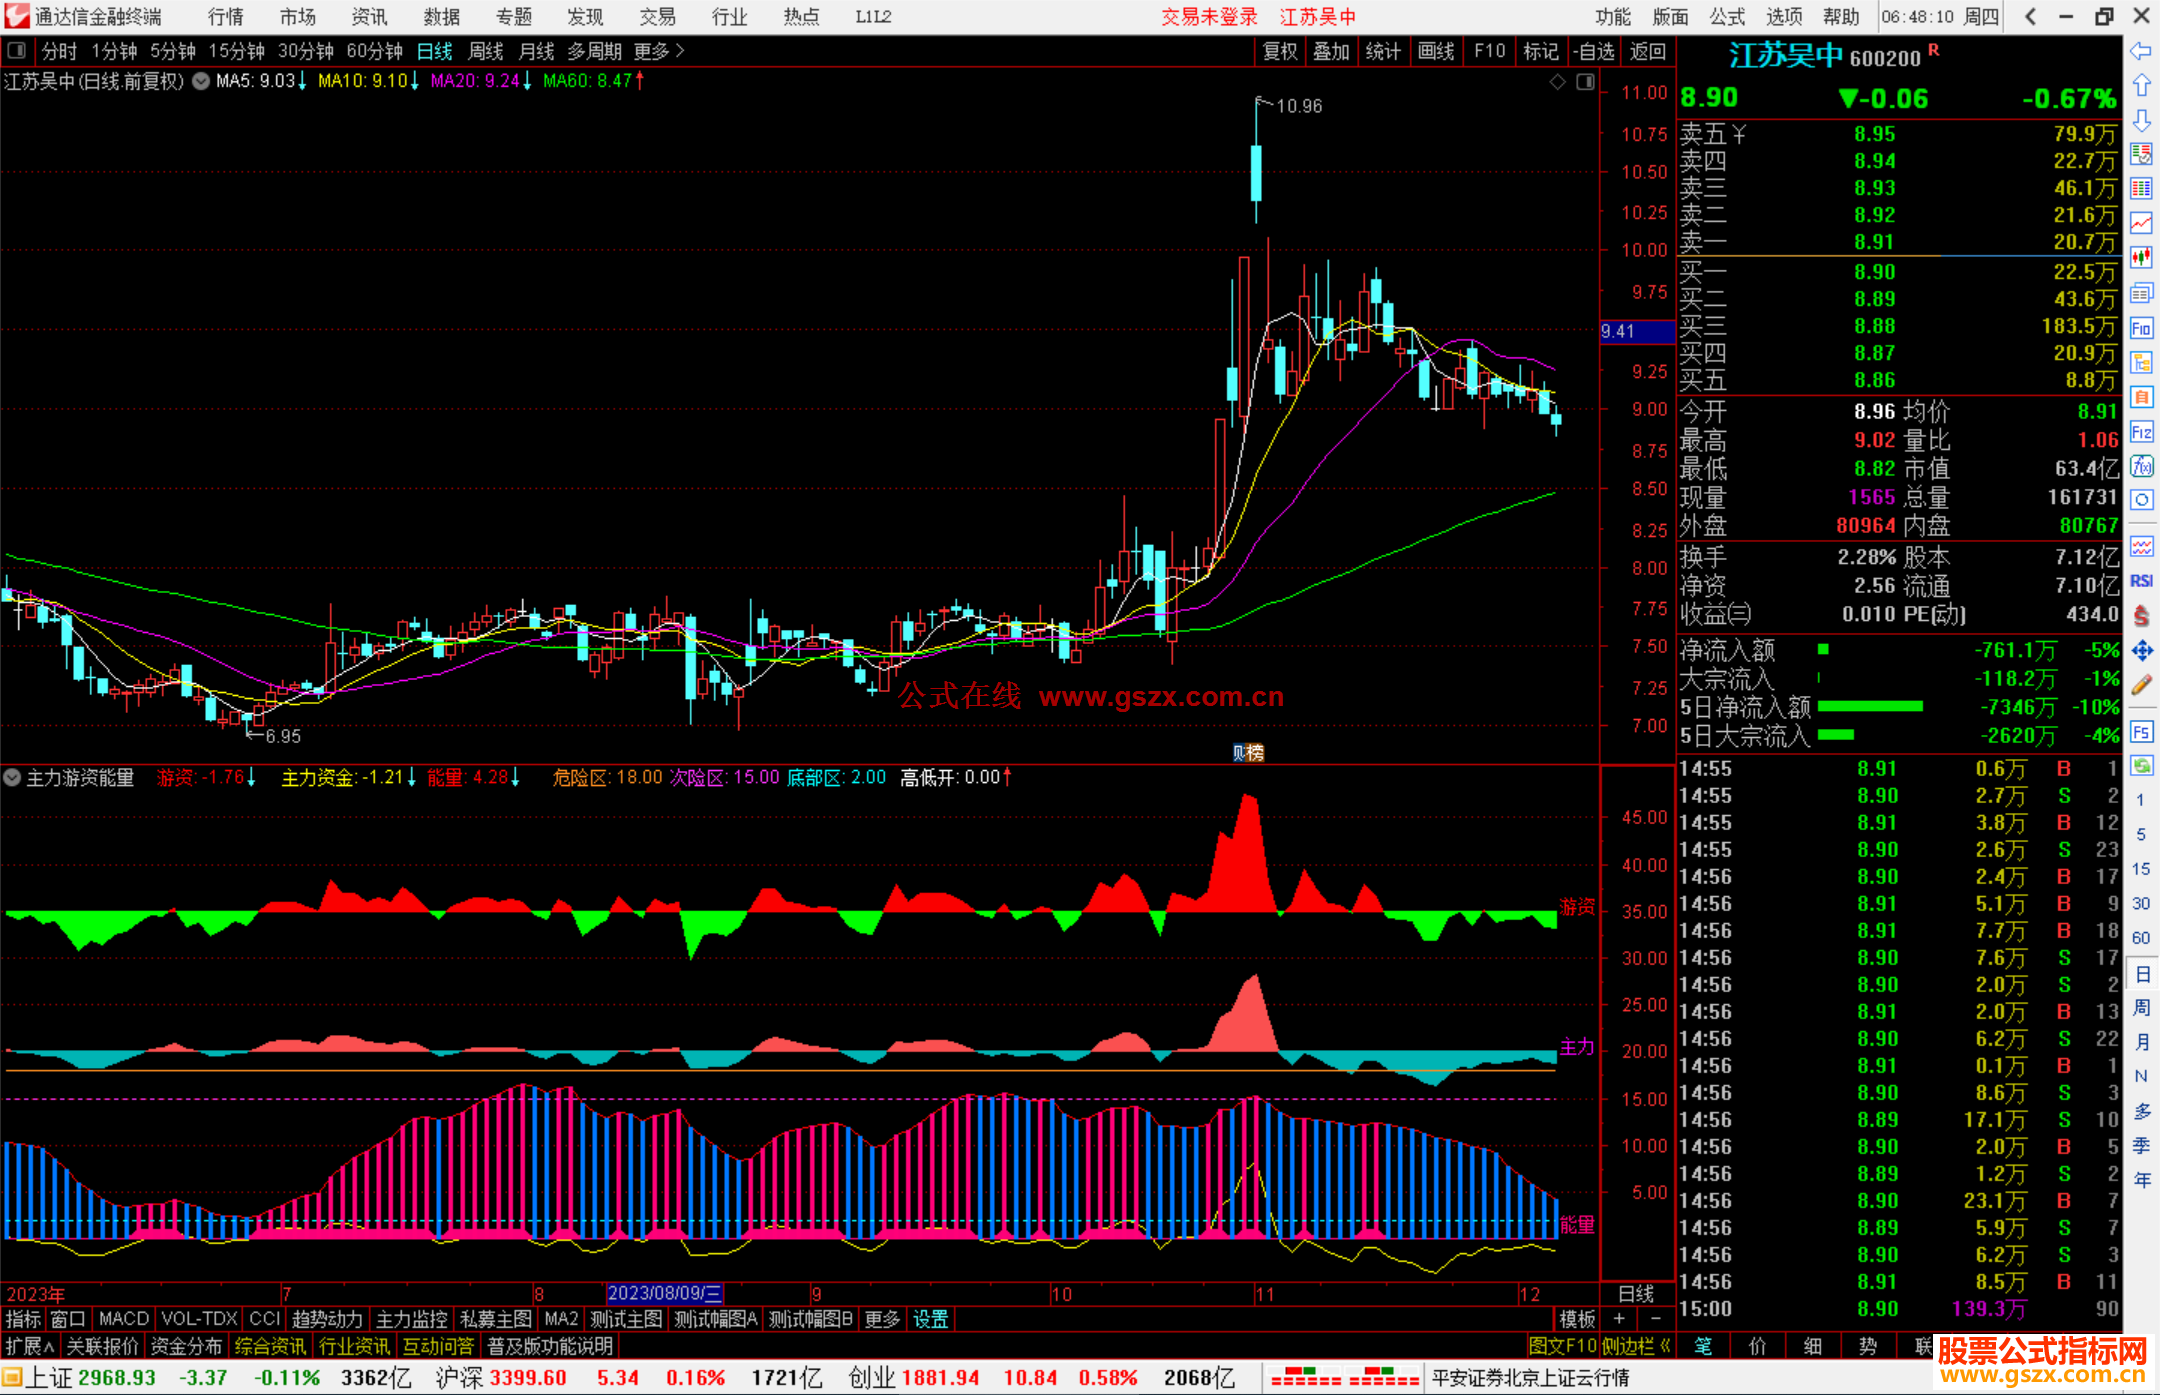Screen dimensions: 2160x1395
Task: Toggle the 主力游资能量 indicator circle button
Action: click(12, 777)
